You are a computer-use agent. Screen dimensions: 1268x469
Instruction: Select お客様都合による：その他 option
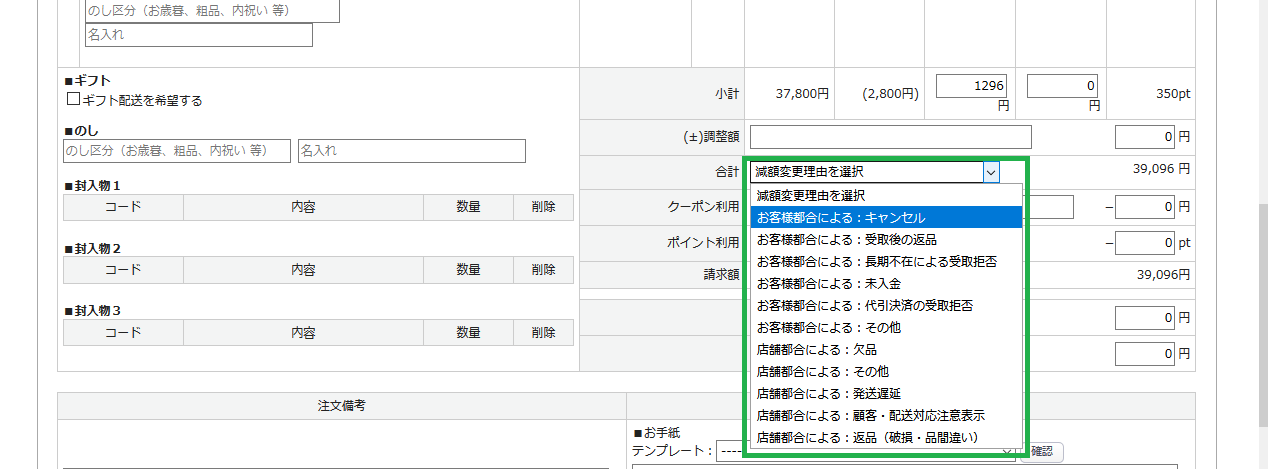pos(885,327)
